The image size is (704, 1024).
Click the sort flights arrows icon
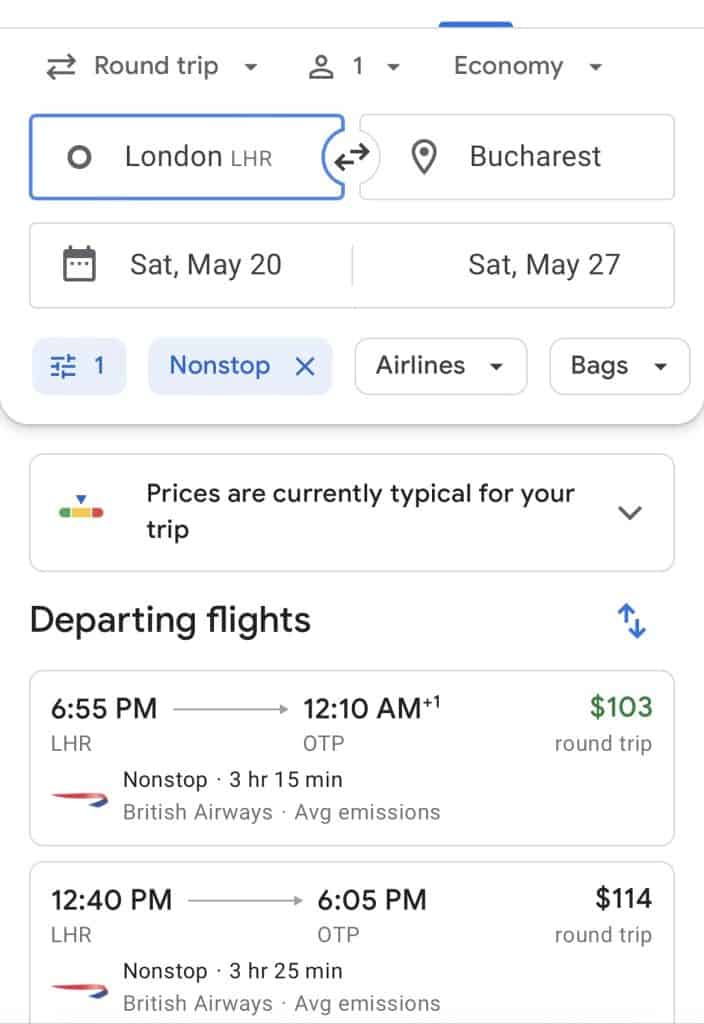tap(632, 621)
